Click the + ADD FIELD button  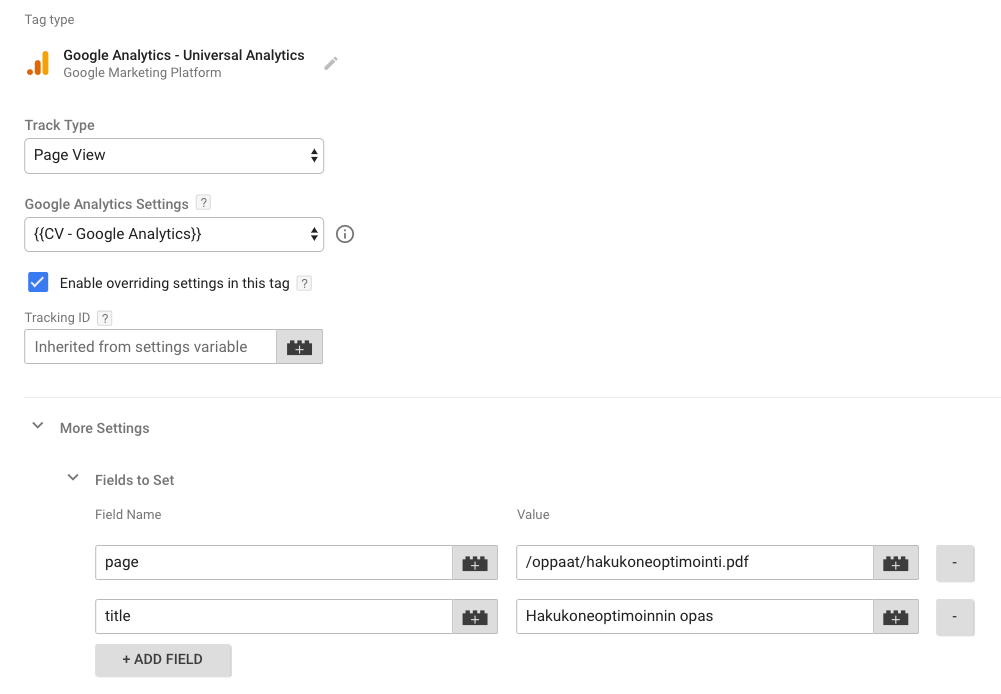(163, 660)
